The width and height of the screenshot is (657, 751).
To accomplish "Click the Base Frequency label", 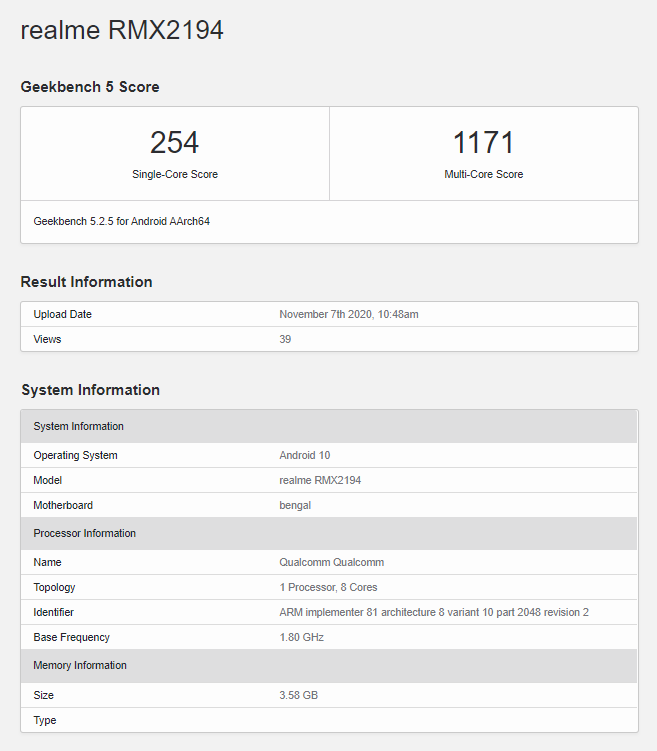I will [x=71, y=637].
